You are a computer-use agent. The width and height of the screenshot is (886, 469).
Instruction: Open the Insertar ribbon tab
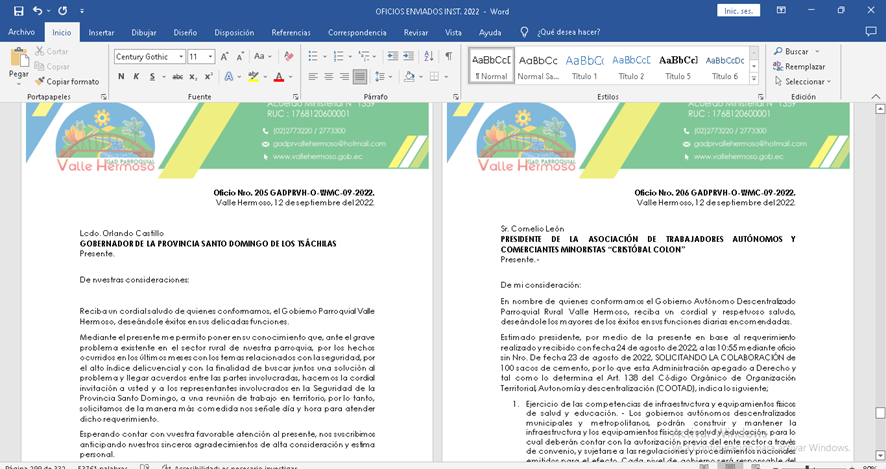click(x=101, y=32)
